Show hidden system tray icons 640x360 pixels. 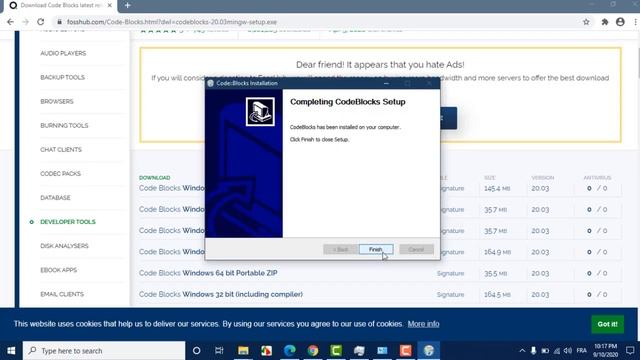click(522, 351)
